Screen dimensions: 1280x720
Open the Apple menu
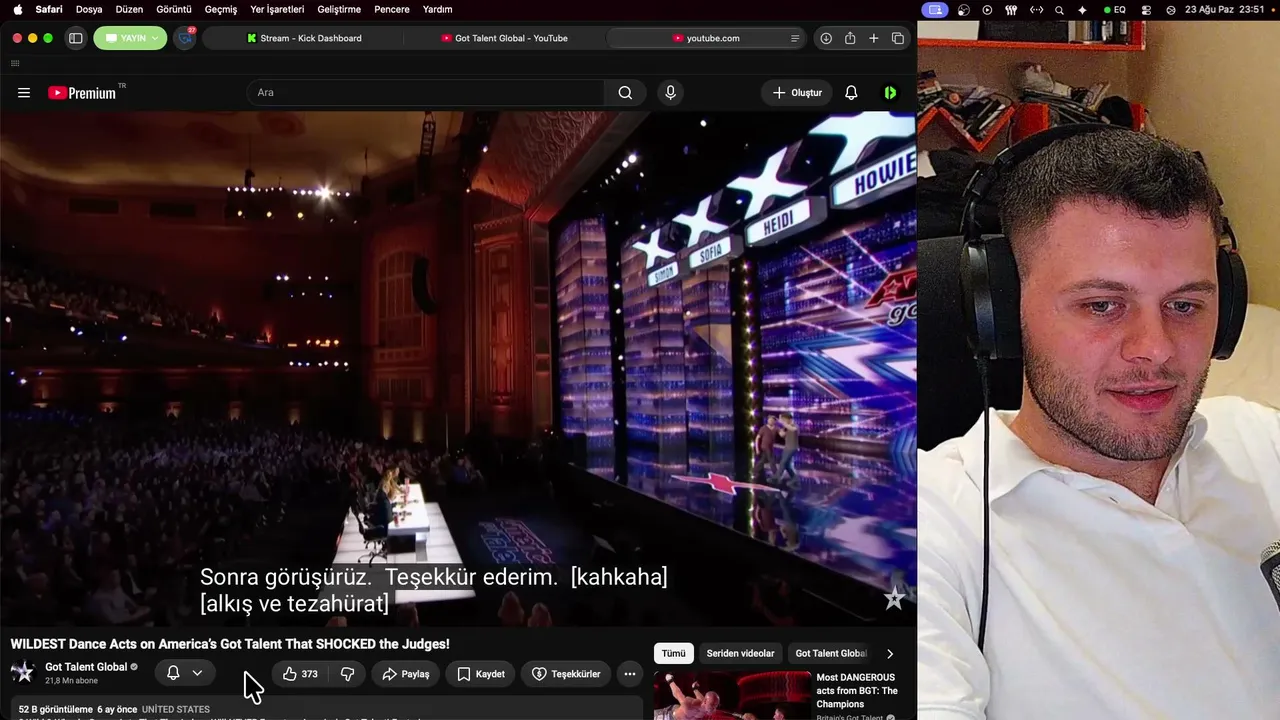click(18, 9)
